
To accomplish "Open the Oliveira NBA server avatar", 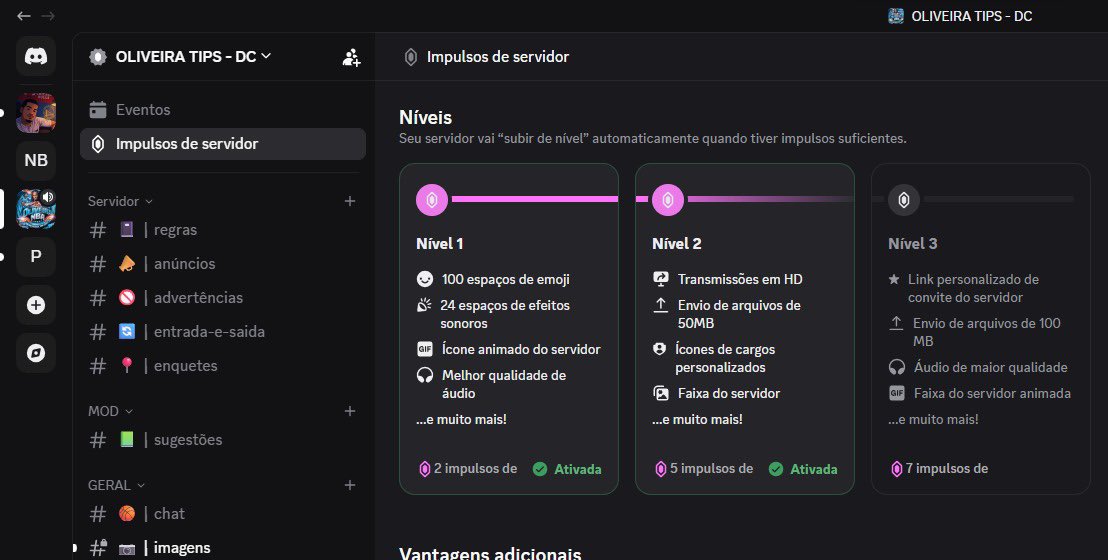I will click(36, 209).
